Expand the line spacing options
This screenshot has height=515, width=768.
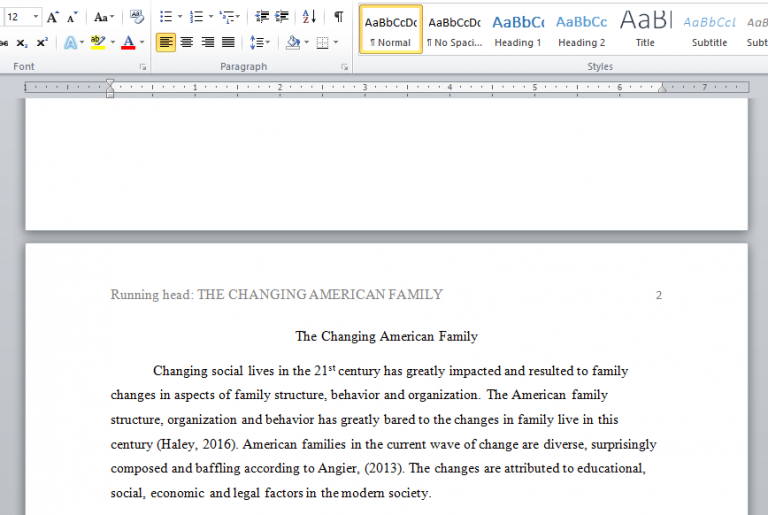point(259,43)
